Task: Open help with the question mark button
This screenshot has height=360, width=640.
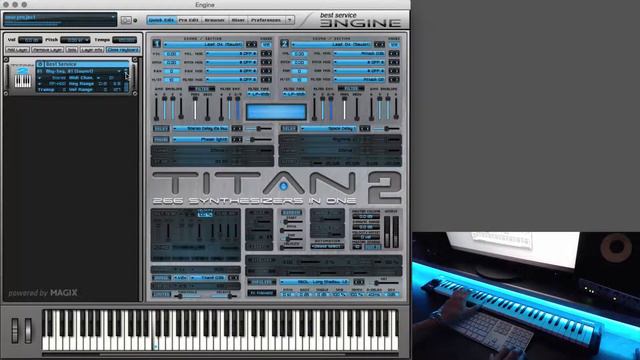Action: [x=289, y=20]
